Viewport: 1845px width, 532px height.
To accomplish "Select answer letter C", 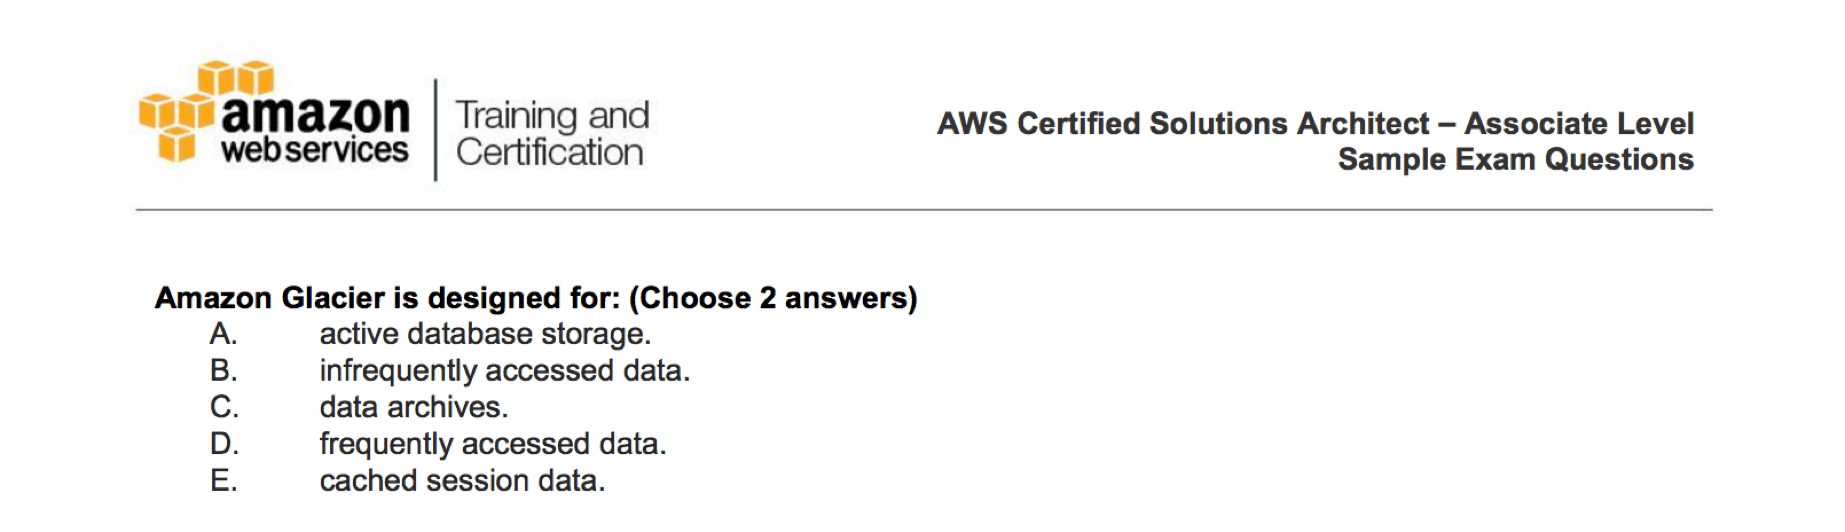I will click(x=224, y=407).
